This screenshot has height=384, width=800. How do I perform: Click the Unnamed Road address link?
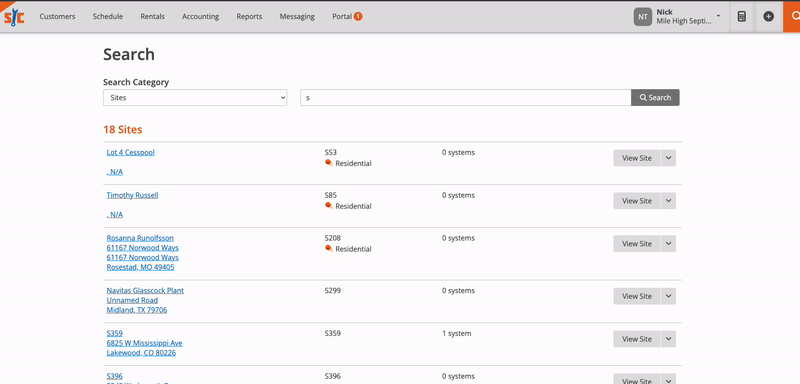[x=132, y=300]
